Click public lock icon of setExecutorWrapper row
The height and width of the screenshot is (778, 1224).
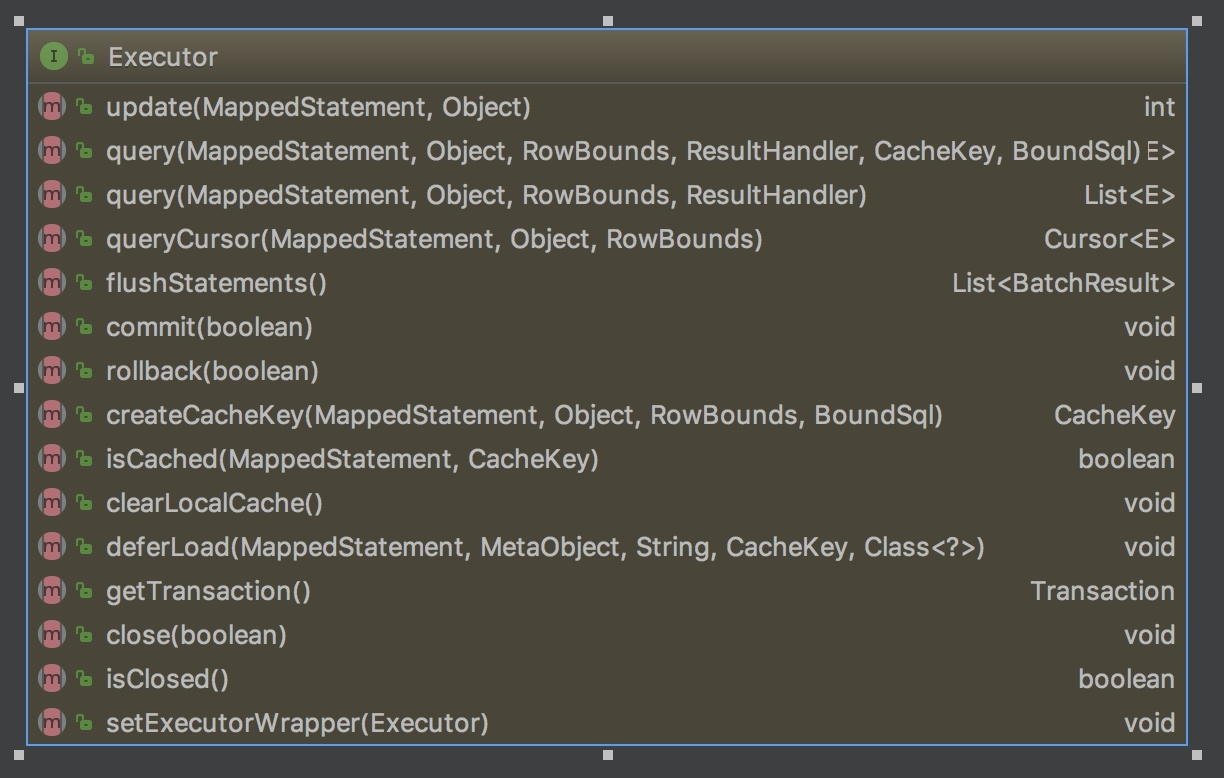pyautogui.click(x=85, y=723)
